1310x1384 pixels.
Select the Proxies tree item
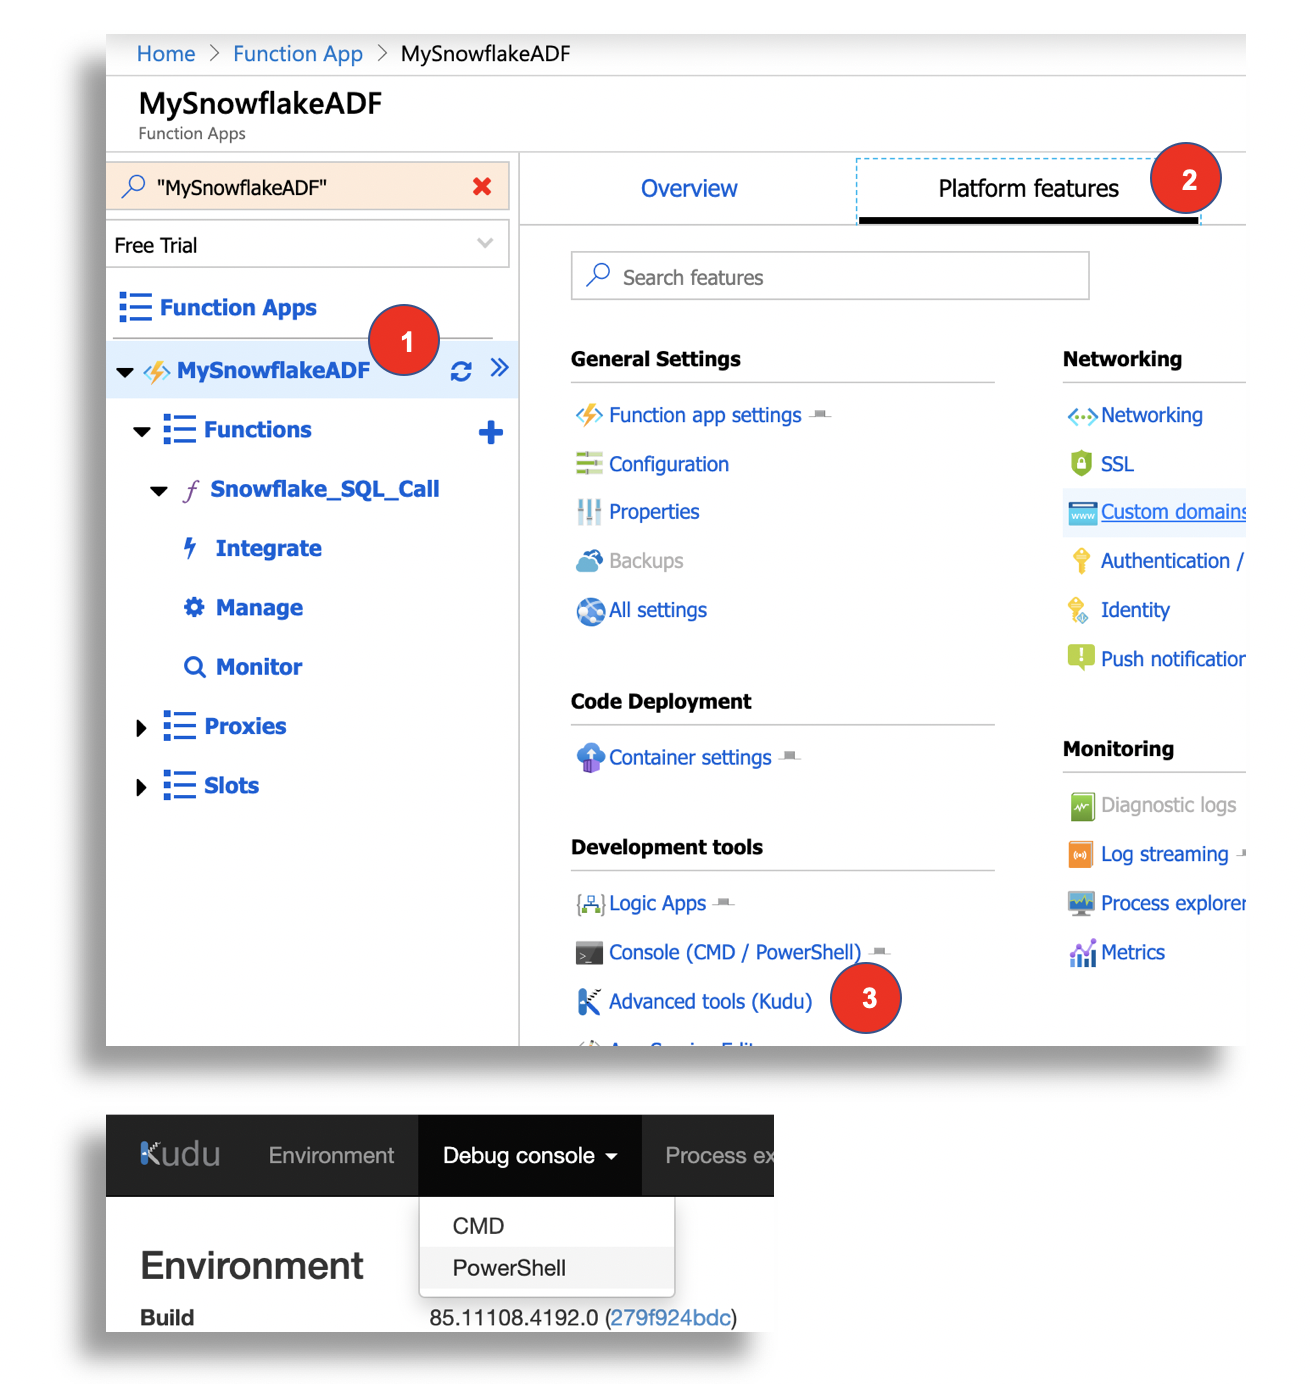coord(245,726)
